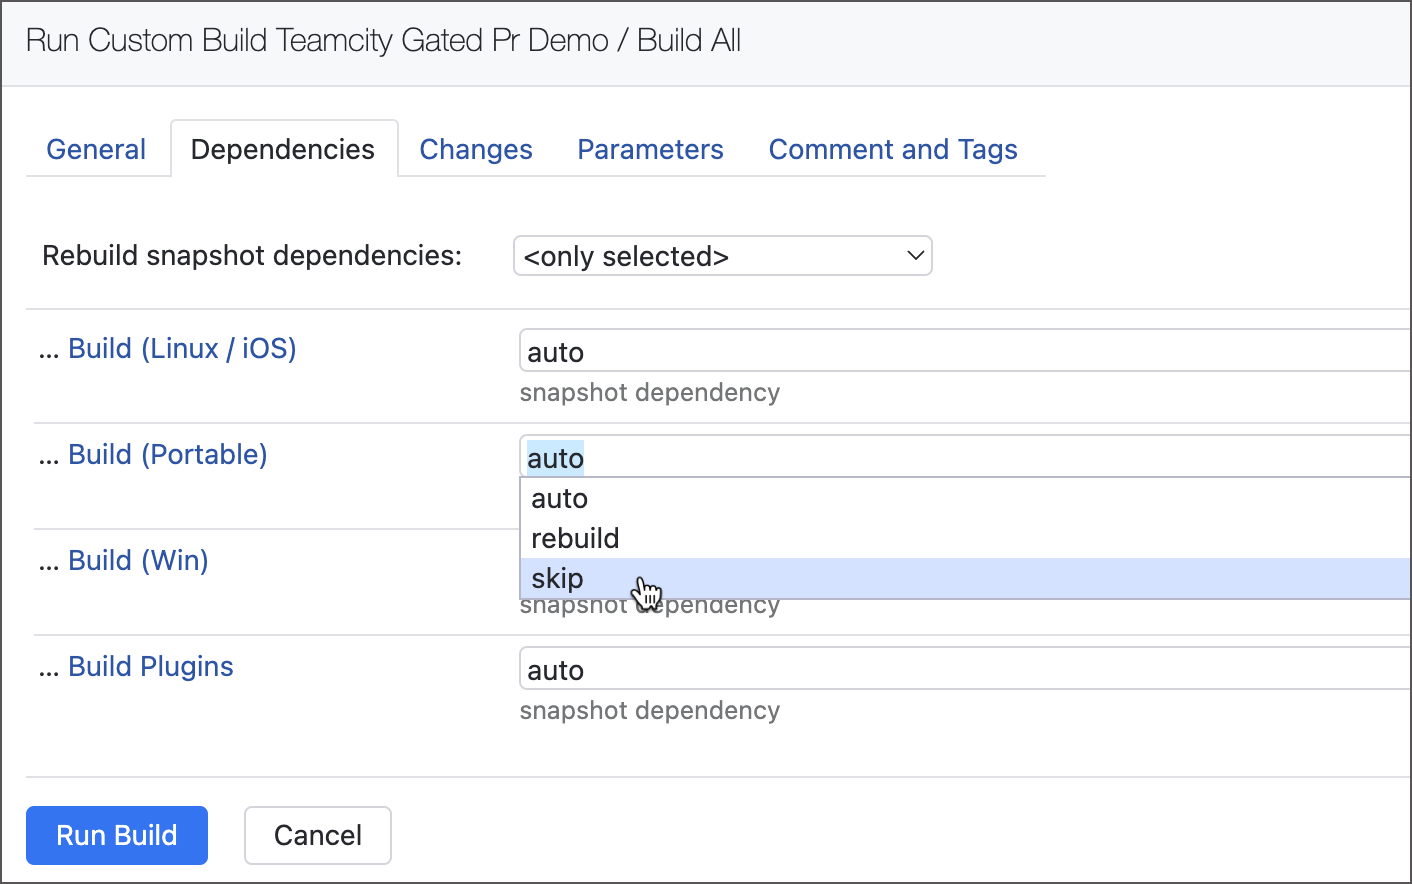Viewport: 1412px width, 884px height.
Task: Open the Build (Linux / iOS) link
Action: pos(182,349)
